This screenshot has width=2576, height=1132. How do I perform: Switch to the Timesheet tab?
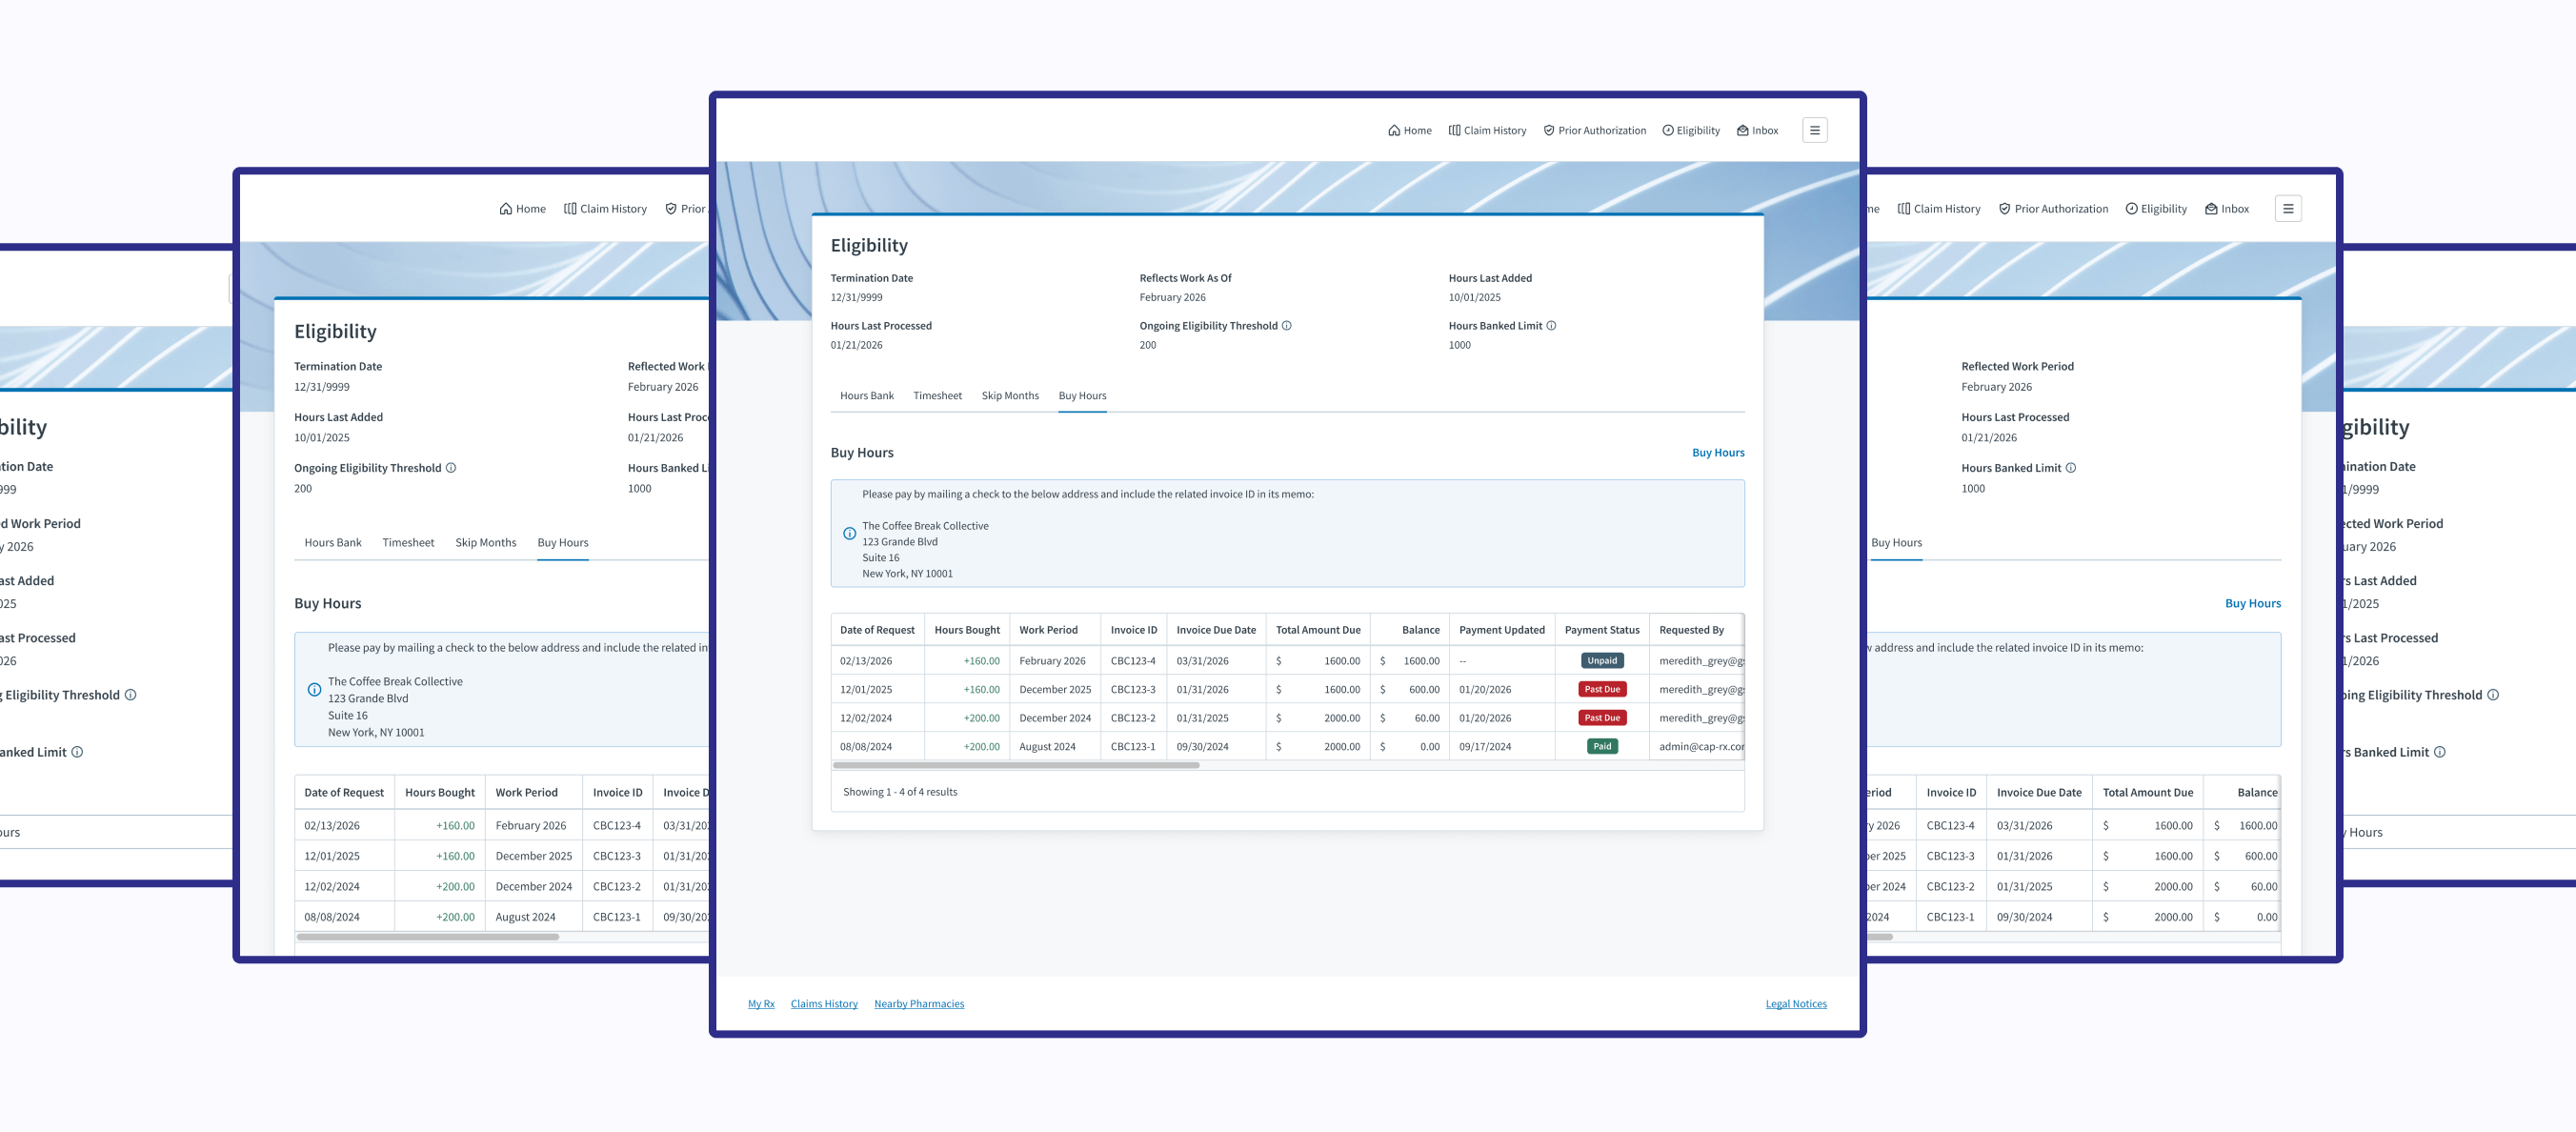(x=937, y=396)
